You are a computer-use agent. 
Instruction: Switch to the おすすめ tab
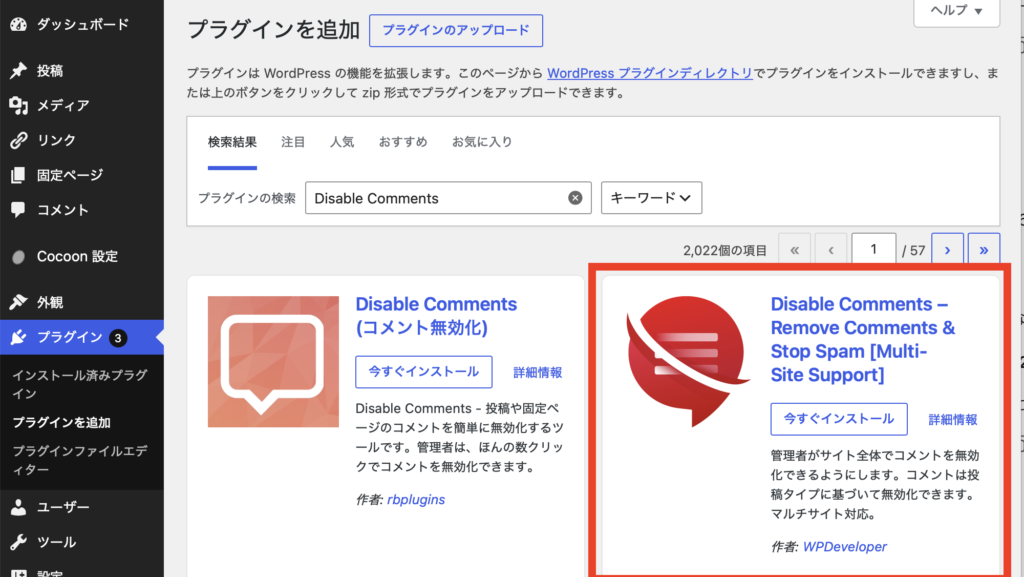pos(403,142)
